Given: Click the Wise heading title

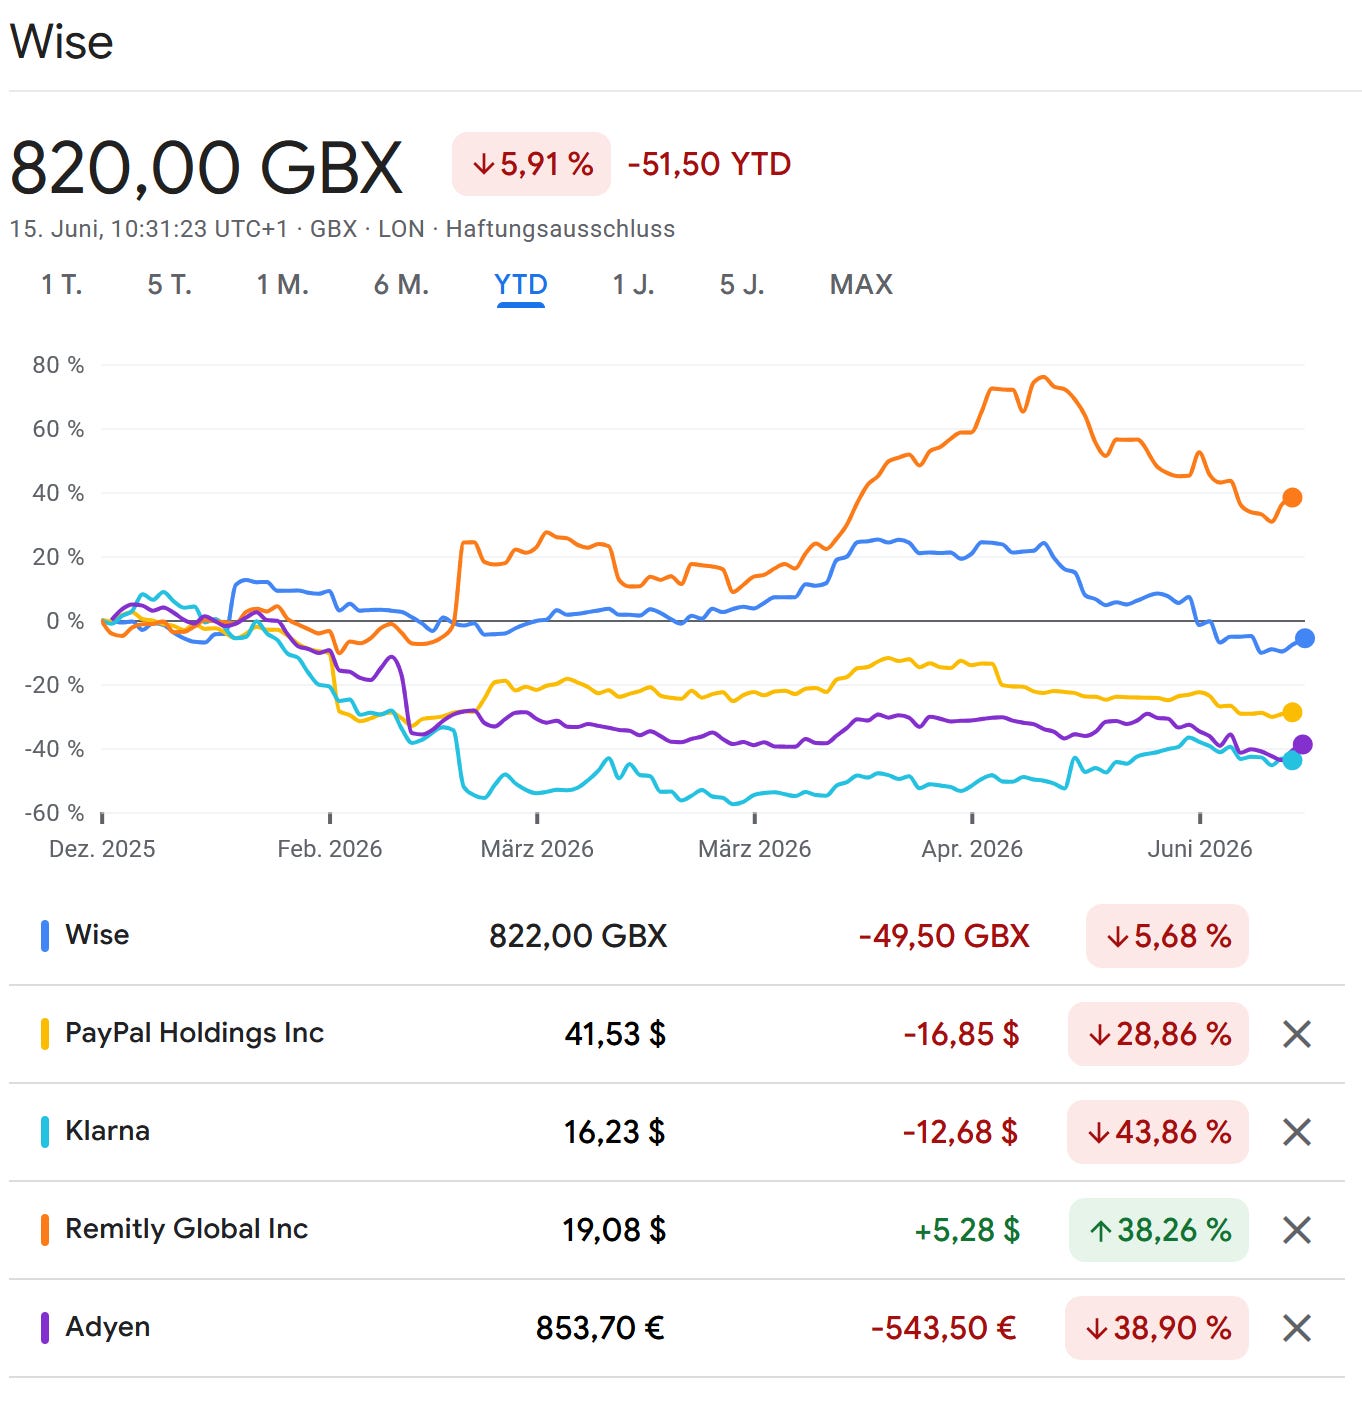Looking at the screenshot, I should [x=62, y=42].
